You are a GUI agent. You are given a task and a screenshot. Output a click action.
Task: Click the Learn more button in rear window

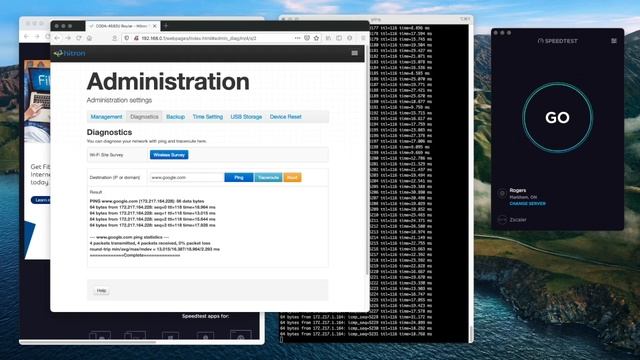coord(40,200)
